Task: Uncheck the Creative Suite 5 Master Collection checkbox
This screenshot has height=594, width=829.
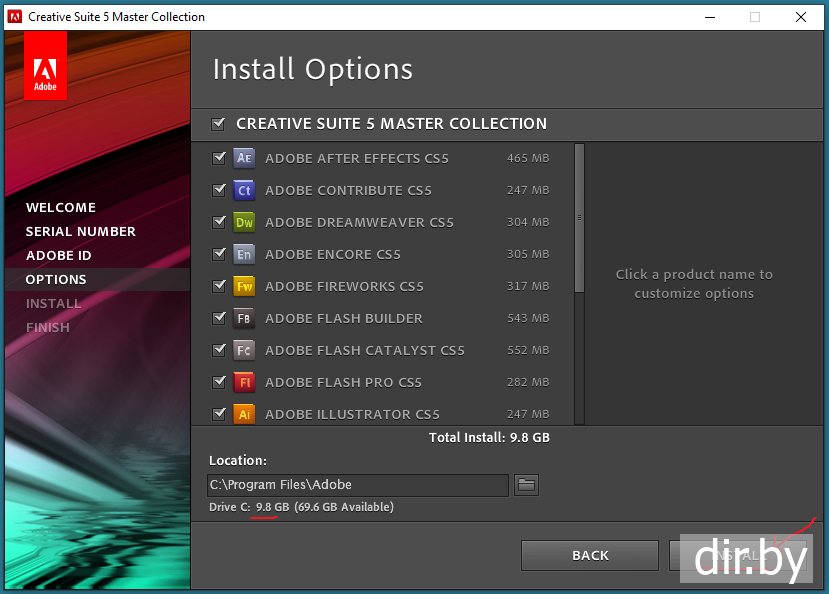Action: 218,124
